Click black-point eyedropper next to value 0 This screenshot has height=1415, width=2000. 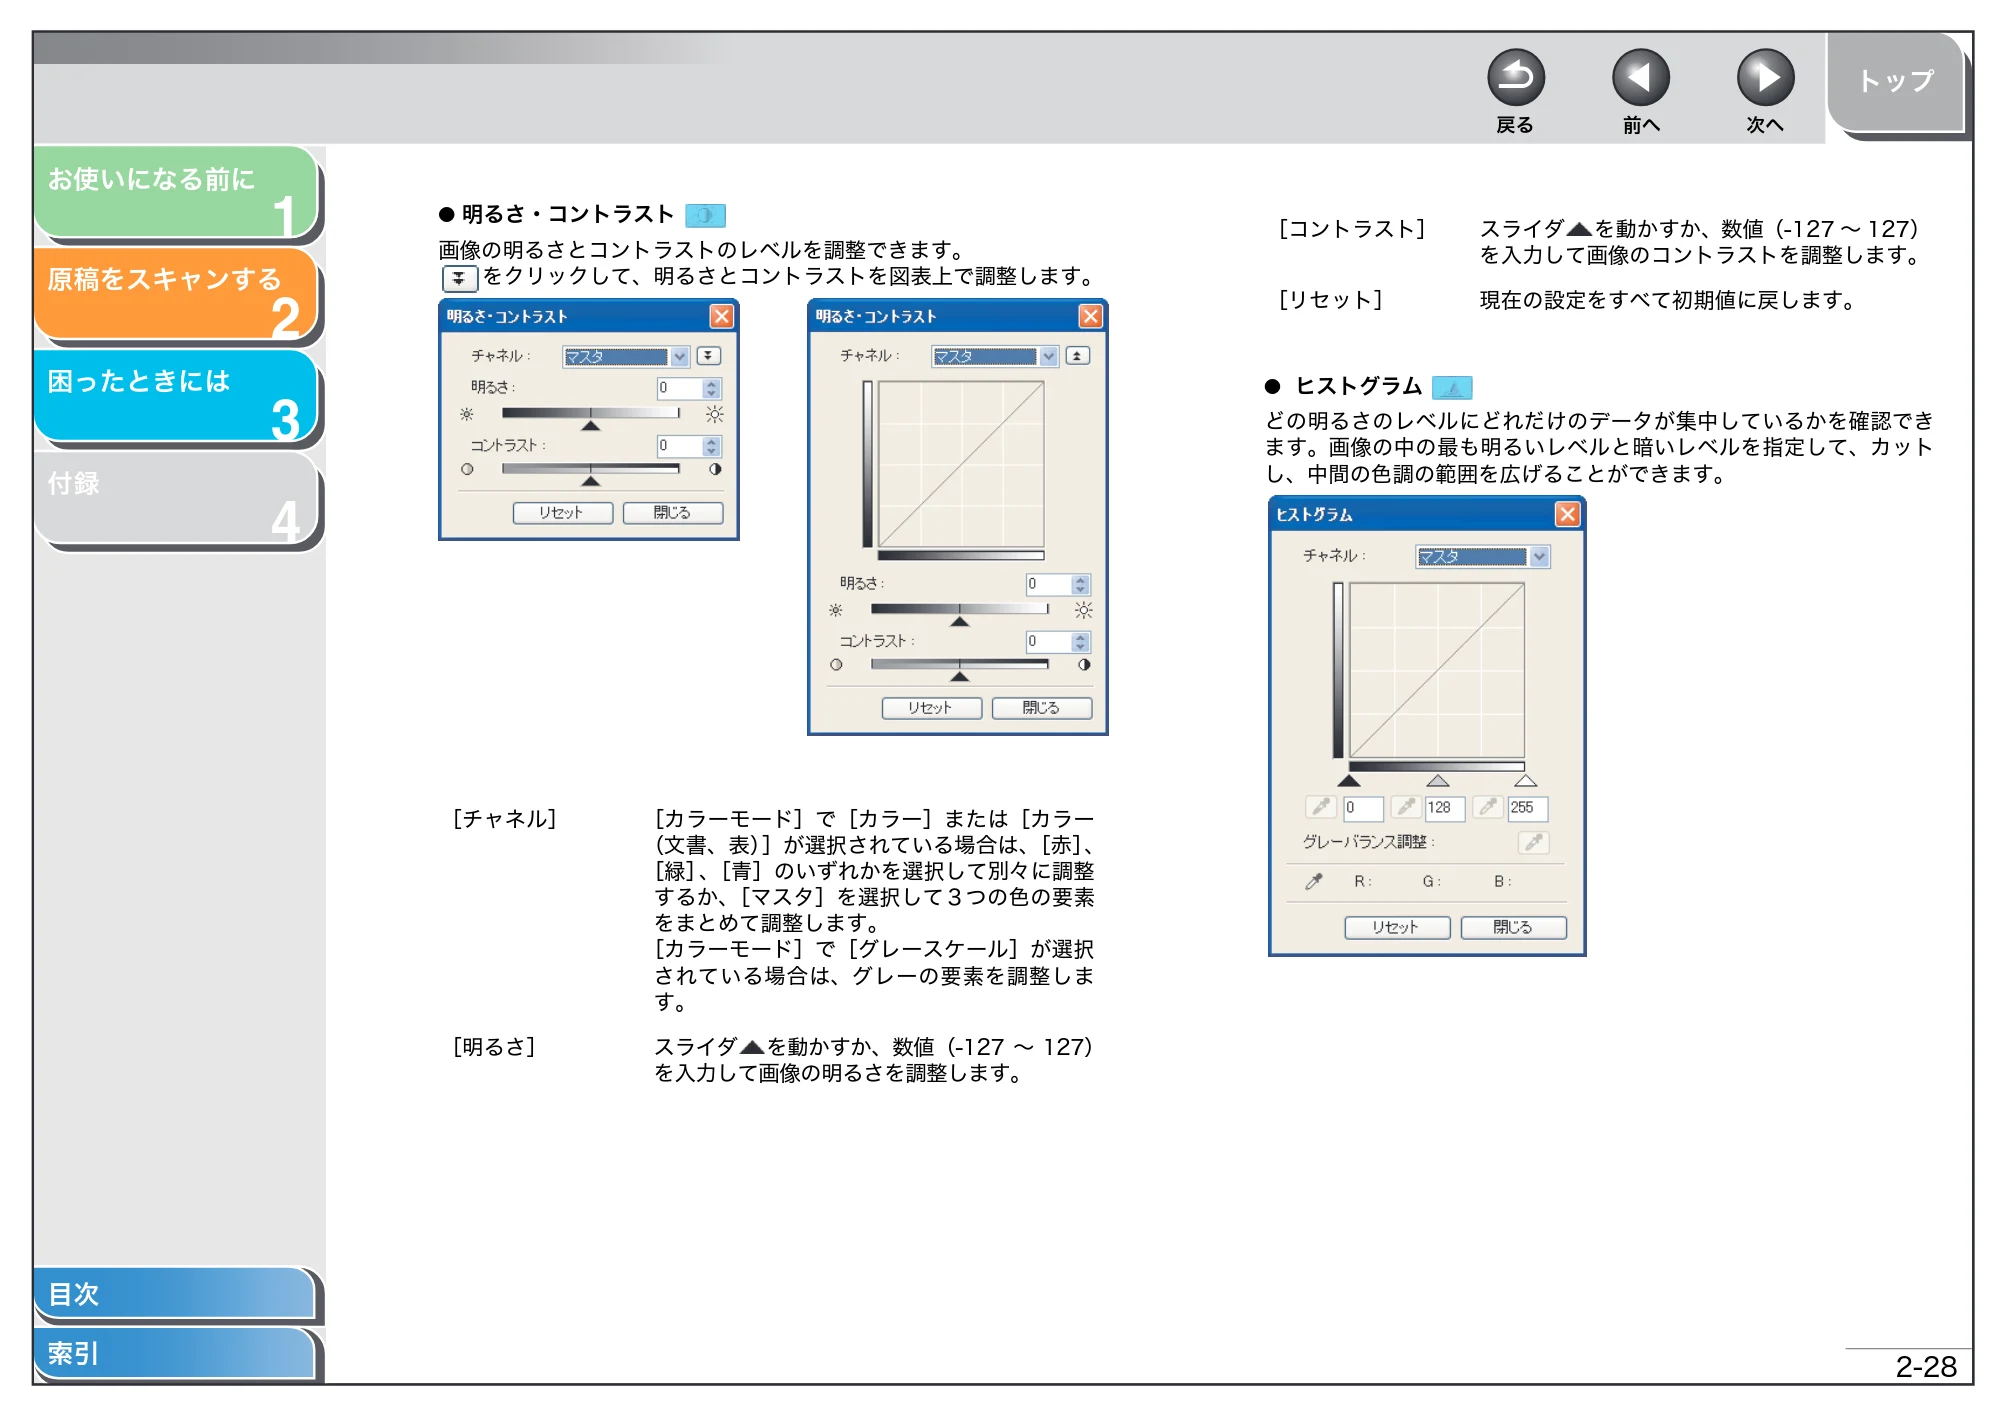[1321, 807]
